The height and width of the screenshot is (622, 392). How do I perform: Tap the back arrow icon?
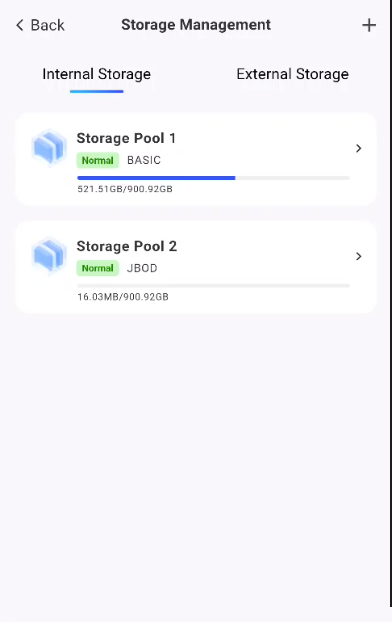(x=20, y=25)
